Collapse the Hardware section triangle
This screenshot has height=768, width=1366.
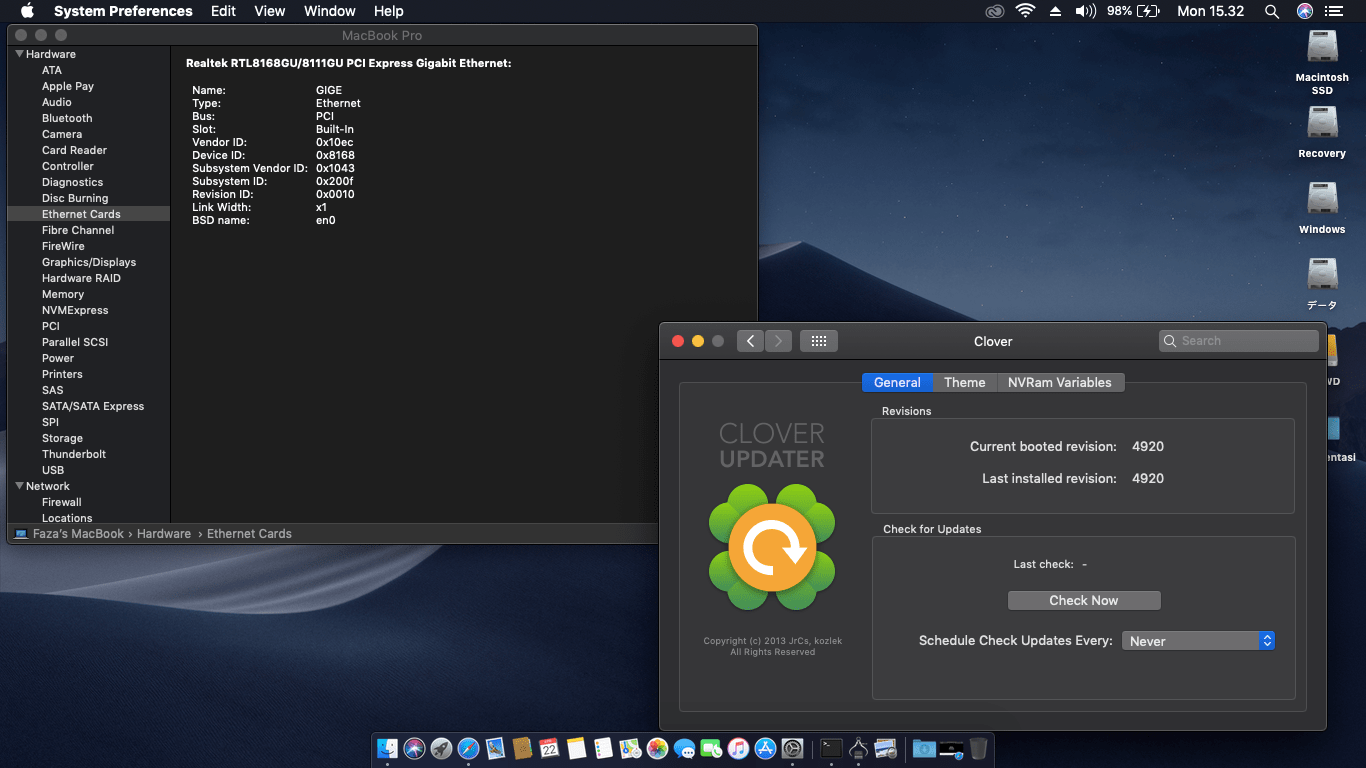[19, 54]
